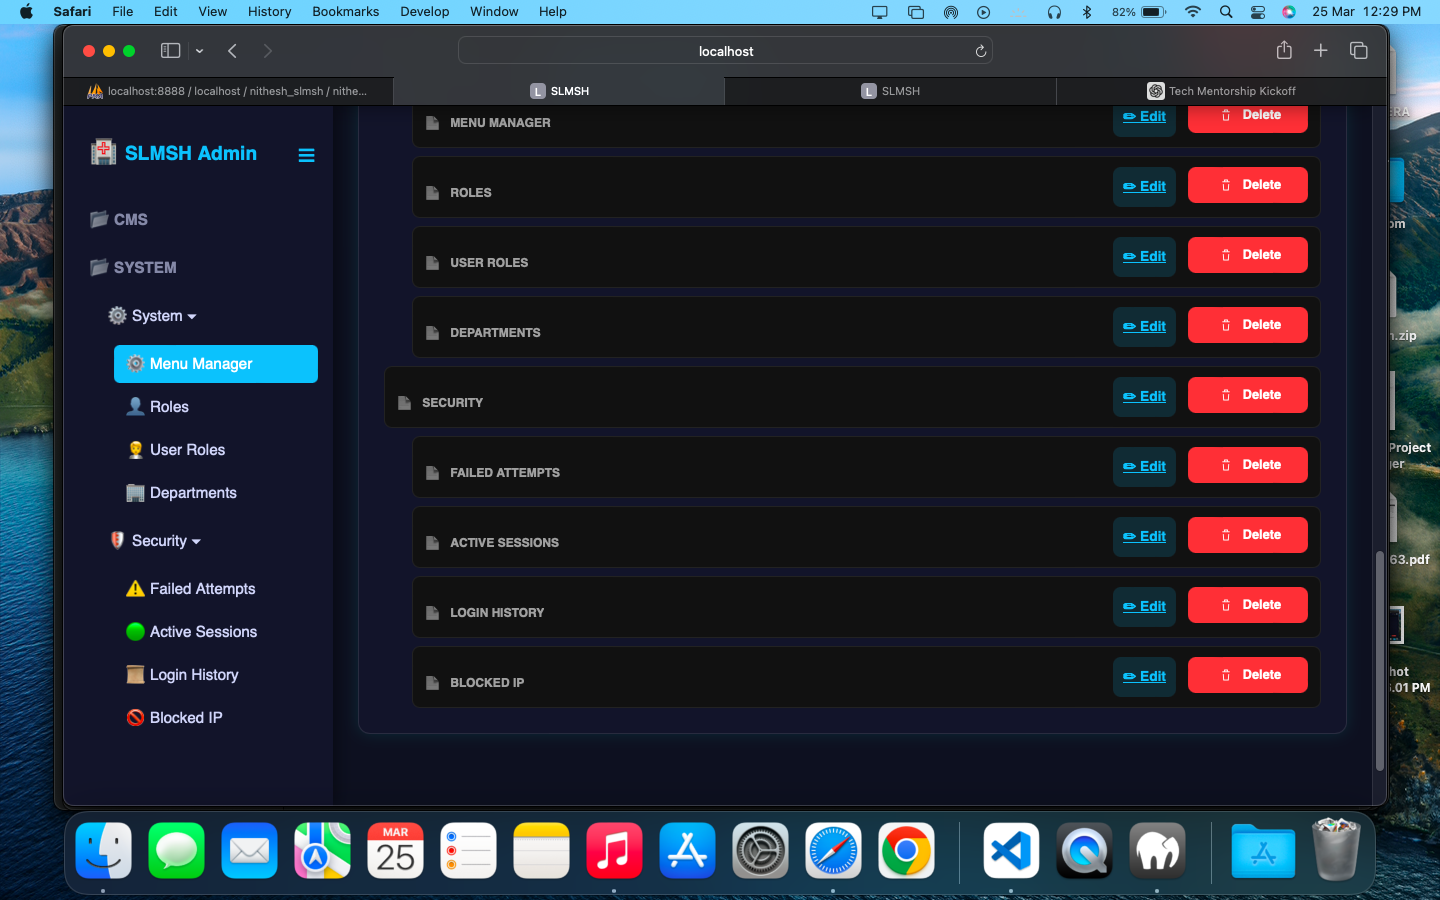1440x900 pixels.
Task: Open the Develop menu in menu bar
Action: pyautogui.click(x=425, y=12)
